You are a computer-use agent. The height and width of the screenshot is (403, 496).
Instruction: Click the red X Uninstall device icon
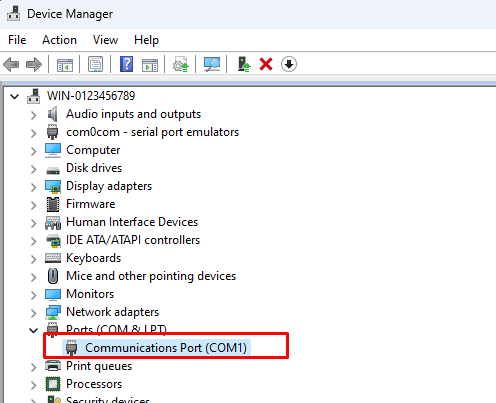click(266, 64)
